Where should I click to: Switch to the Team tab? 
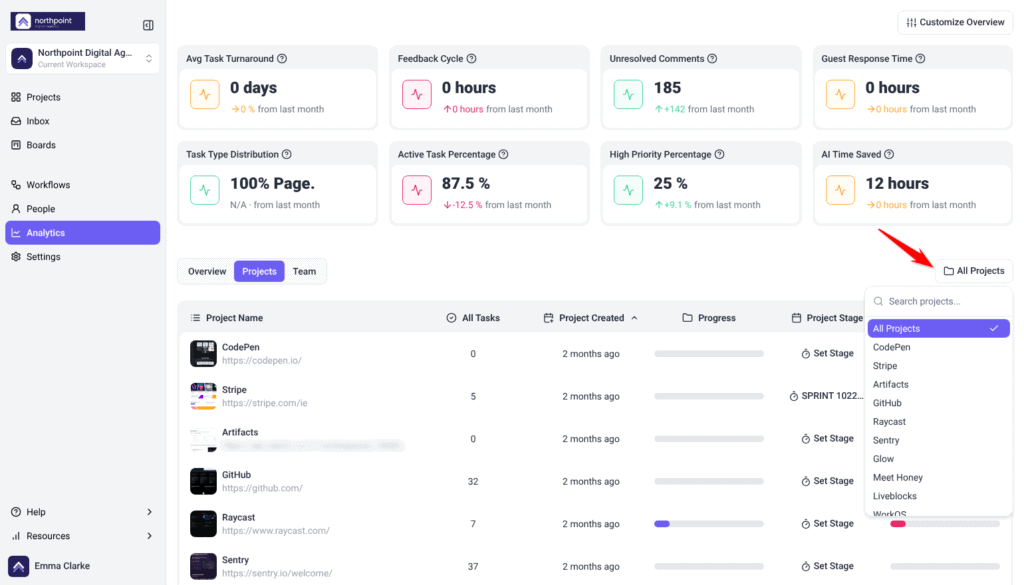(304, 272)
